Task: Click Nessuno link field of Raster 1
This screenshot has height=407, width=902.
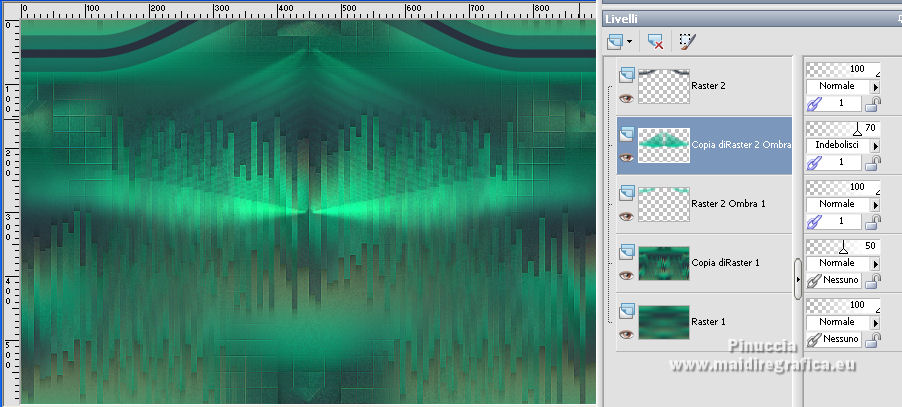Action: tap(842, 339)
